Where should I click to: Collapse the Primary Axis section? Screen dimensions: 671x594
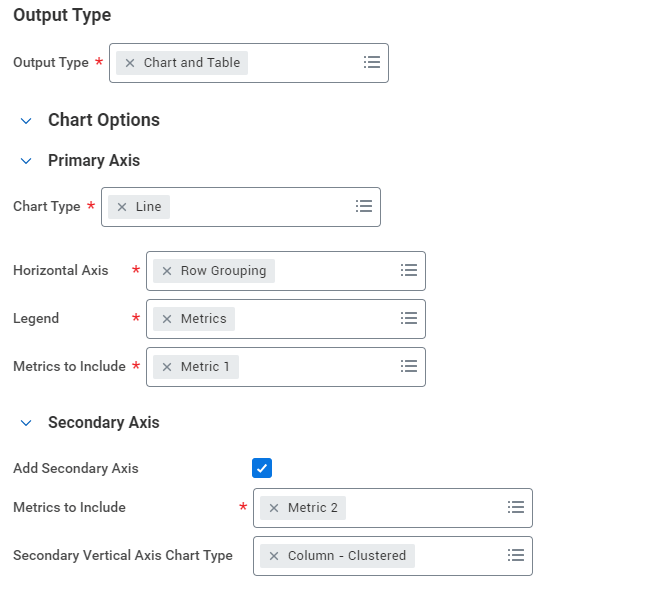pos(26,161)
